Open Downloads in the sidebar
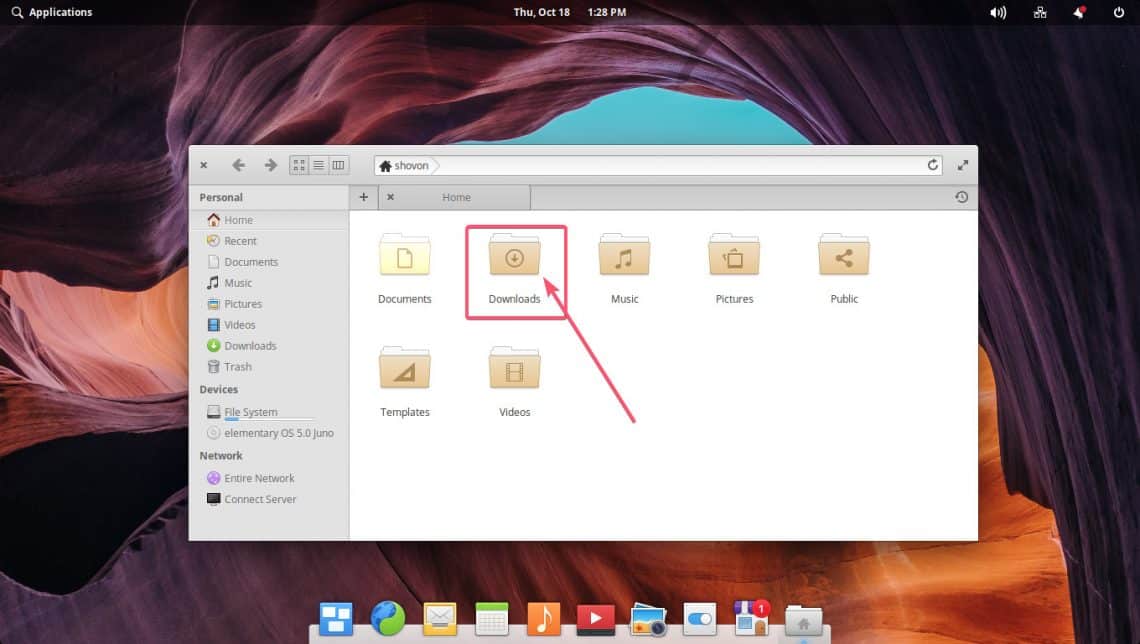Screen dimensions: 1140x644 [269, 346]
